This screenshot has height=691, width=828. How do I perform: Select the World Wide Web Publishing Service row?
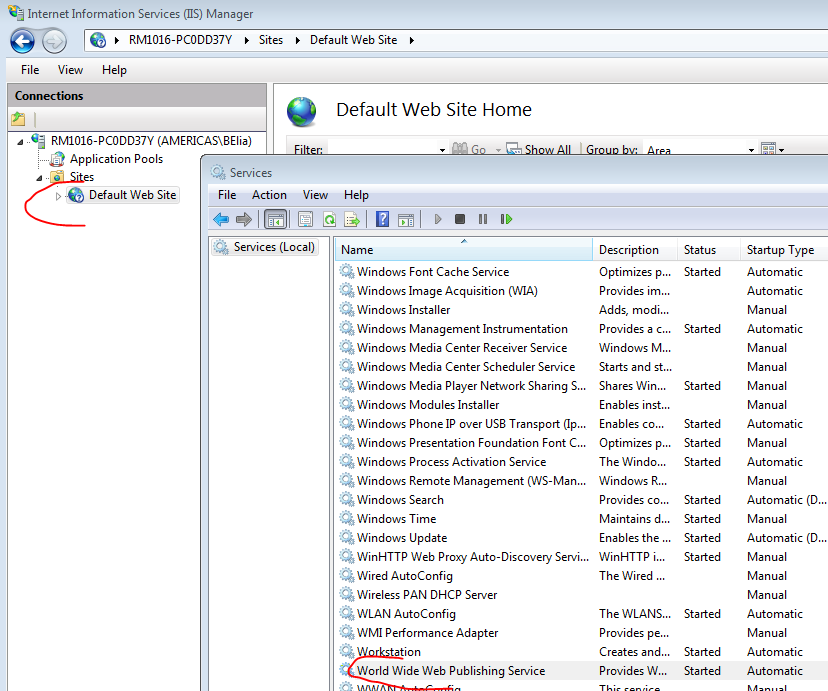point(582,670)
